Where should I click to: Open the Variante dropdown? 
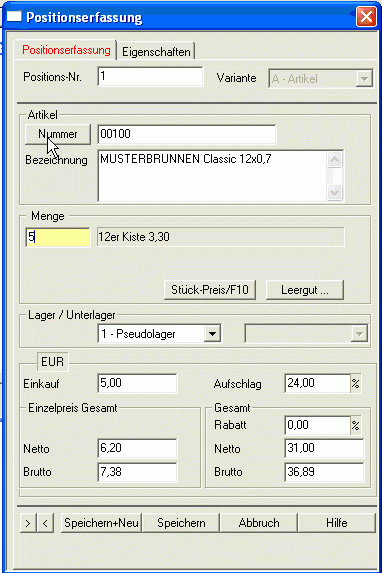[x=364, y=79]
